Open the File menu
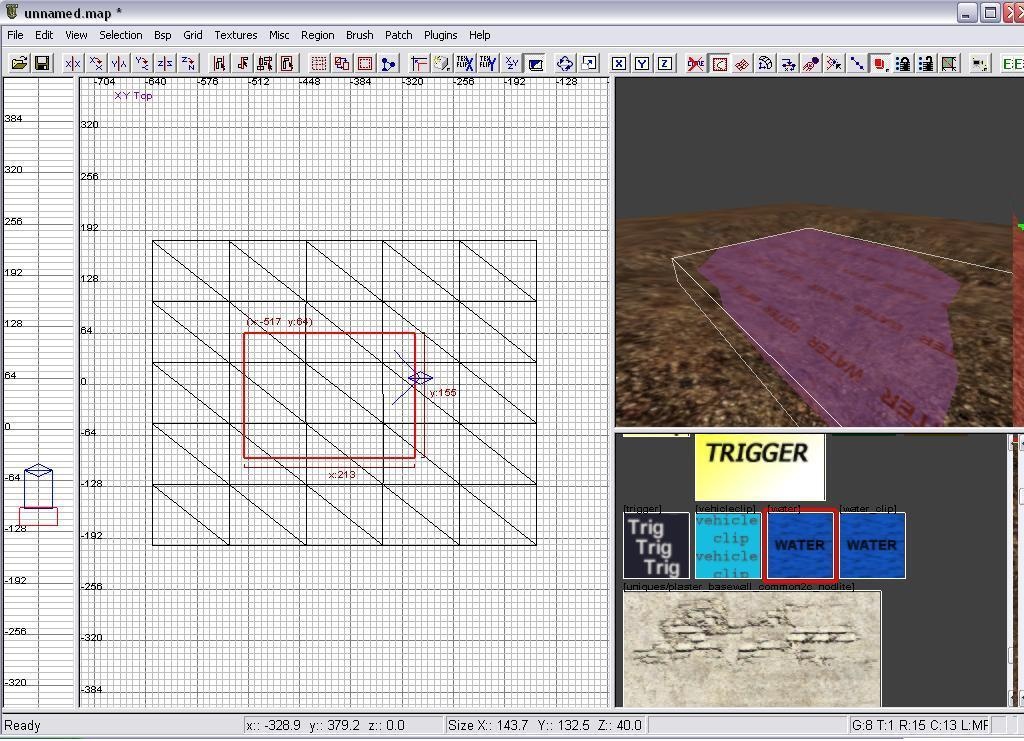 click(x=15, y=35)
